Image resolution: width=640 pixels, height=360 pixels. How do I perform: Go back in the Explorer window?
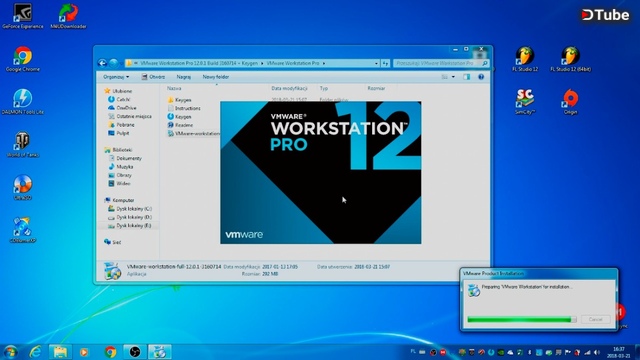pyautogui.click(x=102, y=63)
